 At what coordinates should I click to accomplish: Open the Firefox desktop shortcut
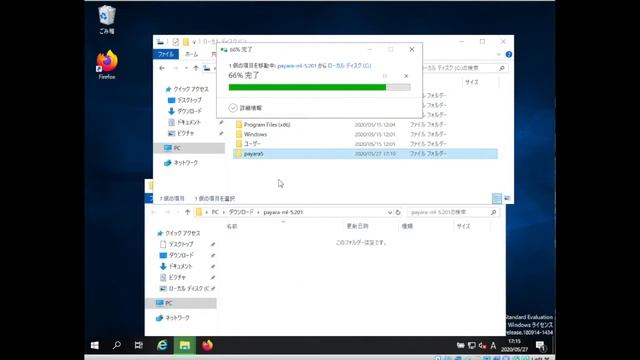107,64
